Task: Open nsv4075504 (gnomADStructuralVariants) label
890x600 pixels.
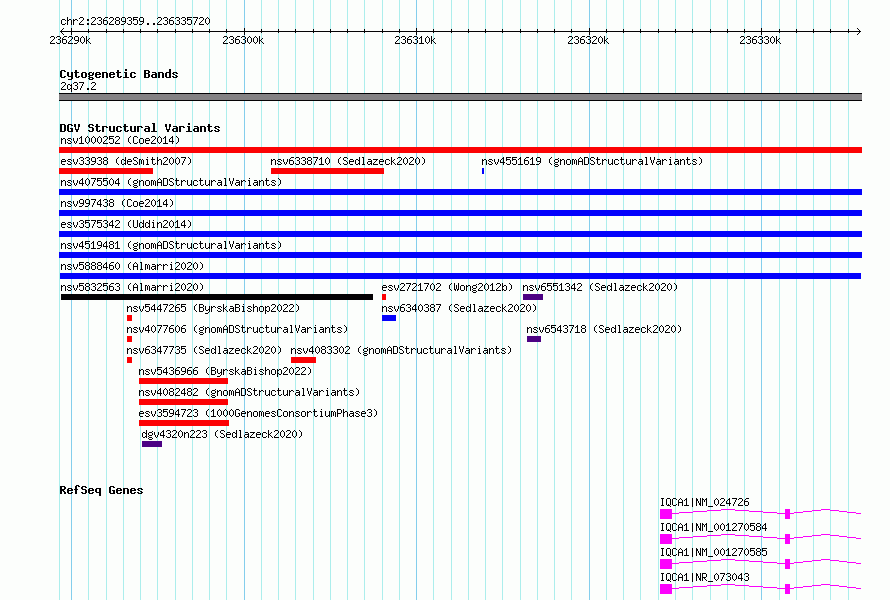Action: click(171, 182)
